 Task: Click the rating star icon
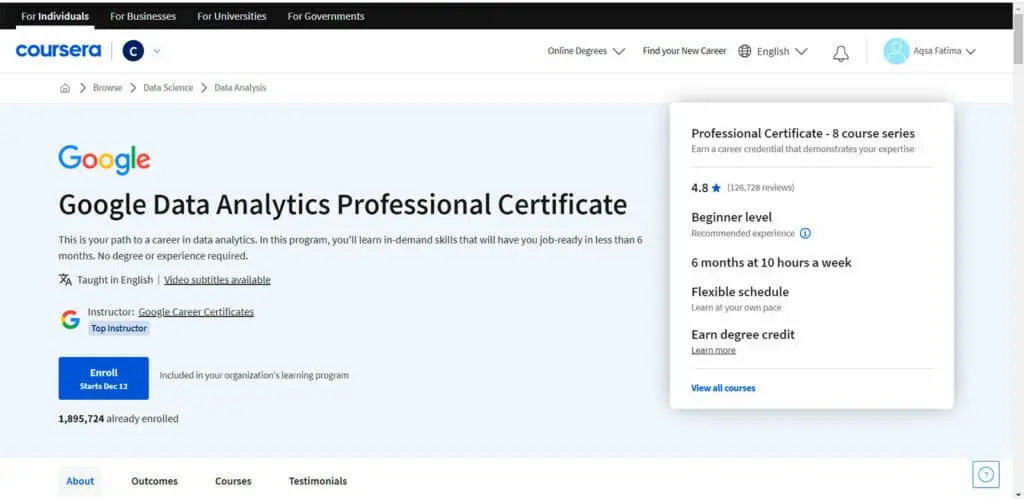[716, 188]
